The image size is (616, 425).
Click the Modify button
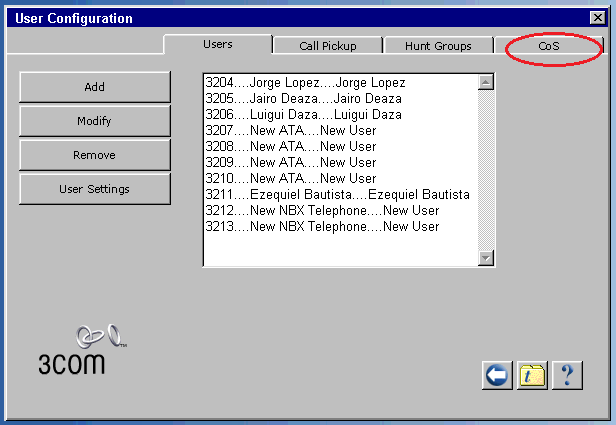point(94,121)
